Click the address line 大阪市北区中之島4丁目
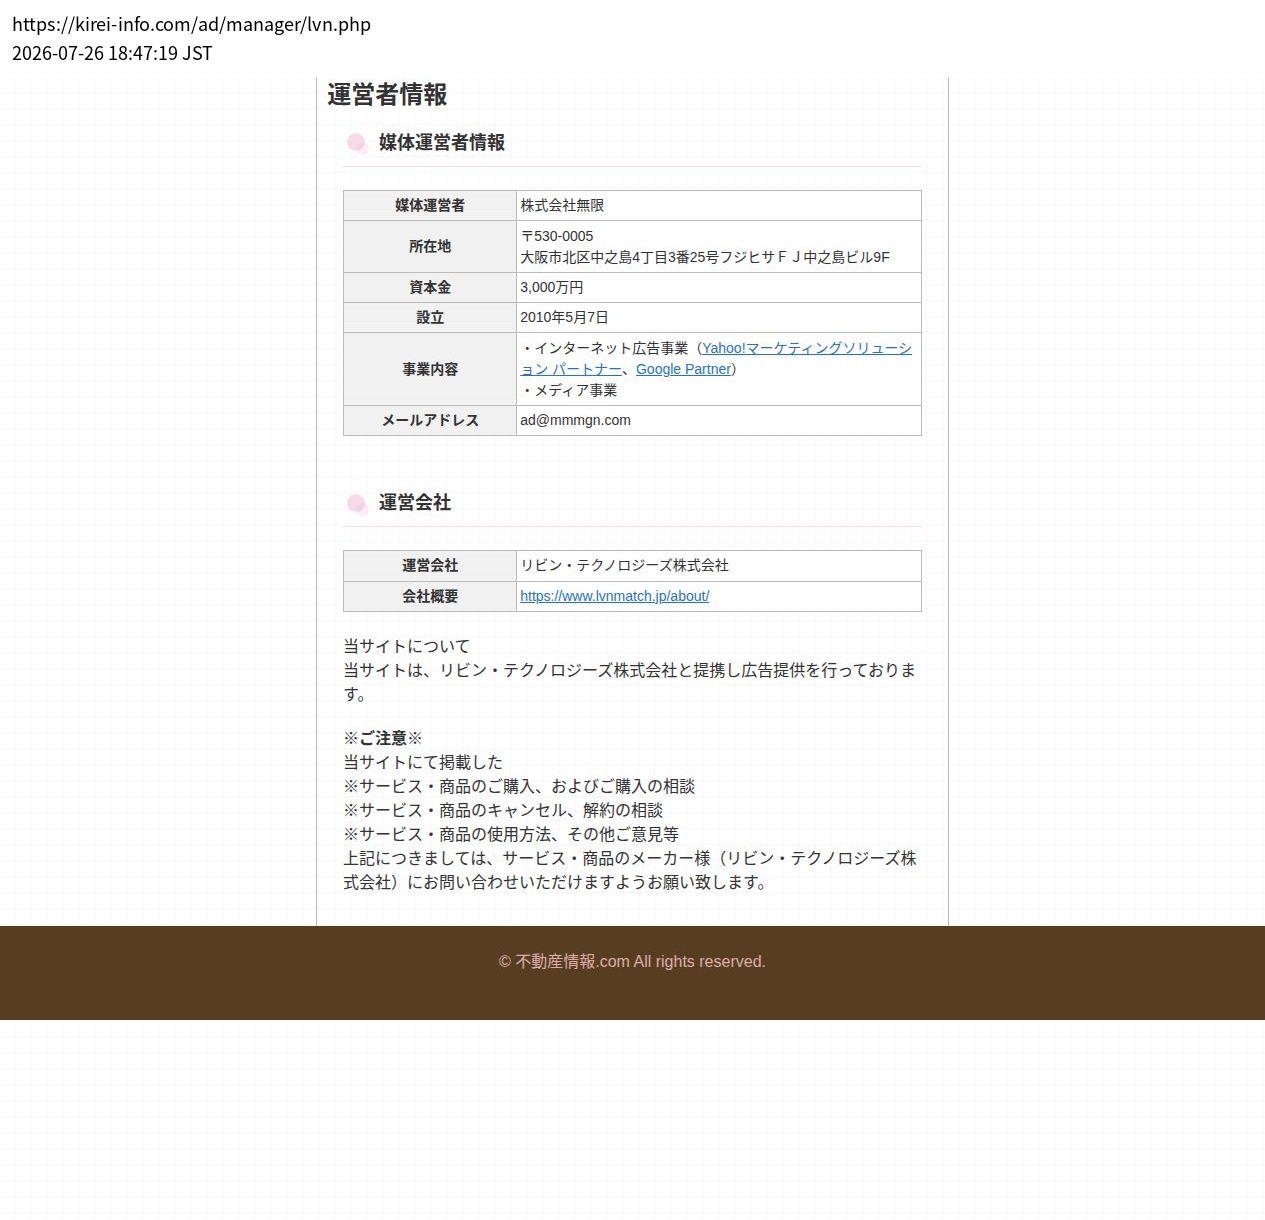 pyautogui.click(x=705, y=257)
